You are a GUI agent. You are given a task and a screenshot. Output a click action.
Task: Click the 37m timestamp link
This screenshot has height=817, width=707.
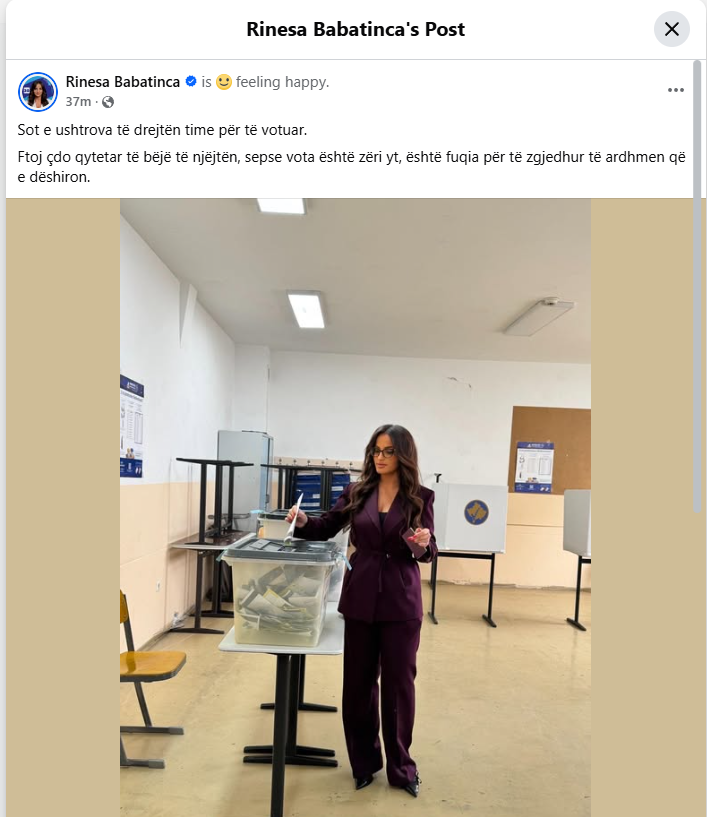[x=78, y=102]
